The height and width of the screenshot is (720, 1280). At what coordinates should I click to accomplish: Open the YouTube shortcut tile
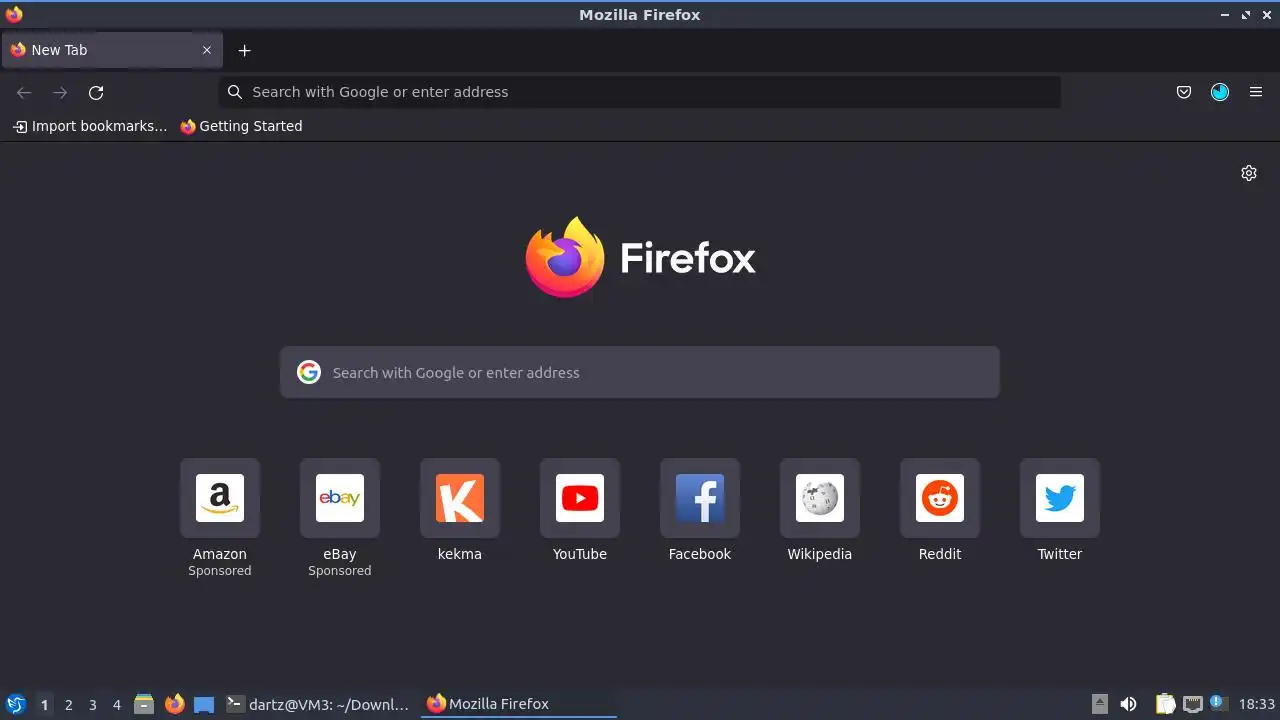coord(580,498)
